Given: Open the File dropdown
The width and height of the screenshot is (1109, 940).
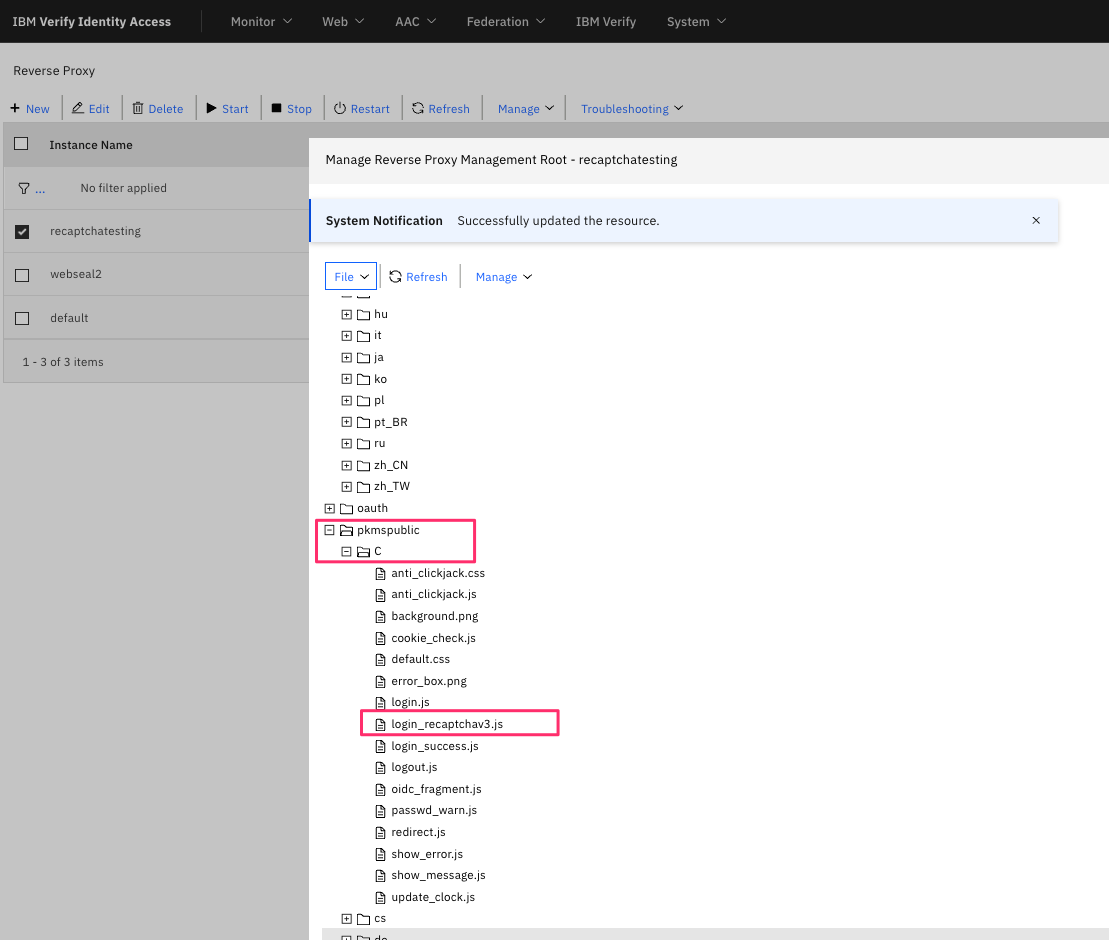Looking at the screenshot, I should click(351, 277).
